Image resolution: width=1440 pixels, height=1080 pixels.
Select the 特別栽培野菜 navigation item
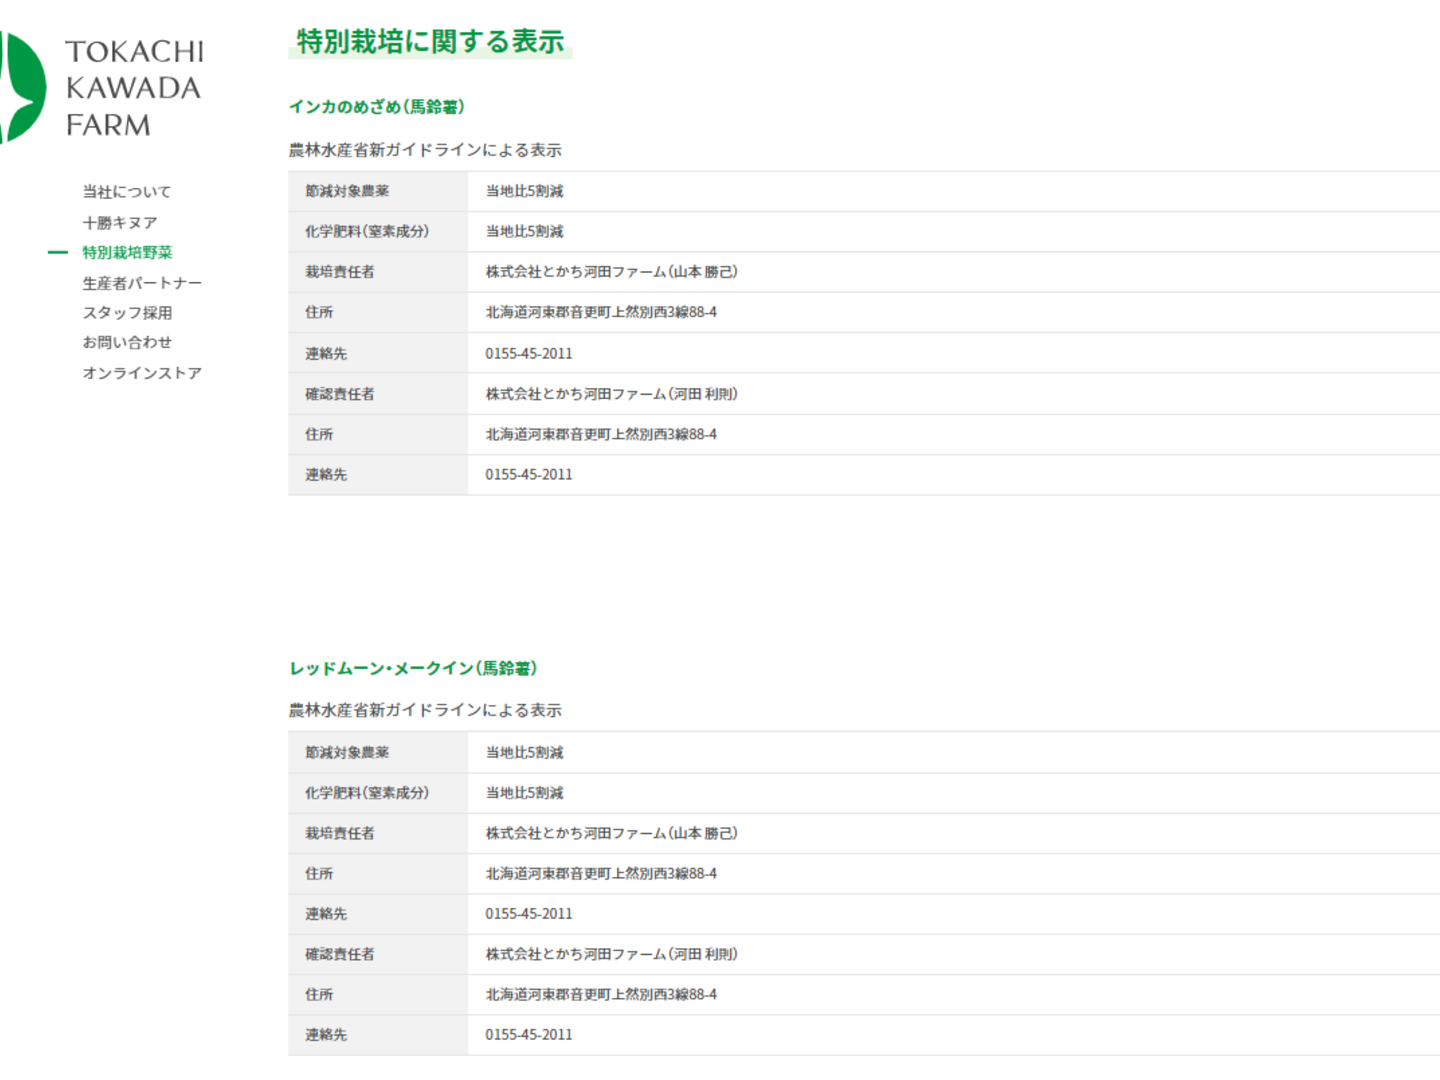(127, 253)
